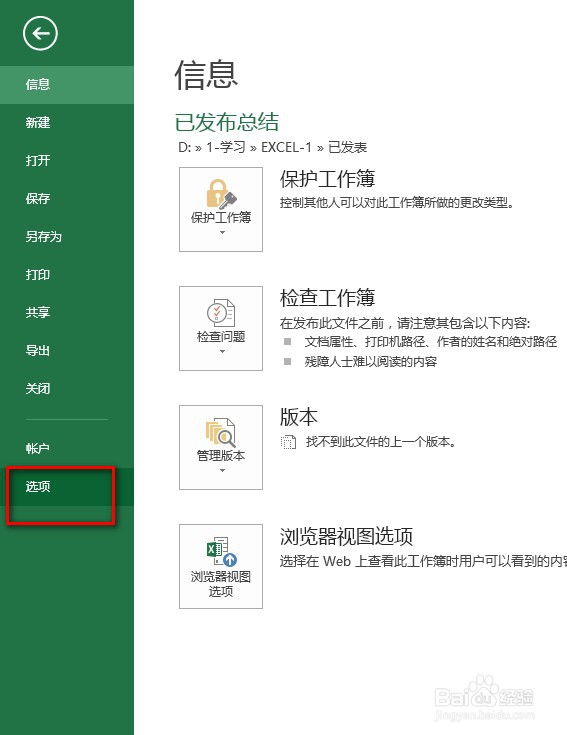This screenshot has width=567, height=735.
Task: Open the 帐户 sidebar entry
Action: pyautogui.click(x=67, y=449)
